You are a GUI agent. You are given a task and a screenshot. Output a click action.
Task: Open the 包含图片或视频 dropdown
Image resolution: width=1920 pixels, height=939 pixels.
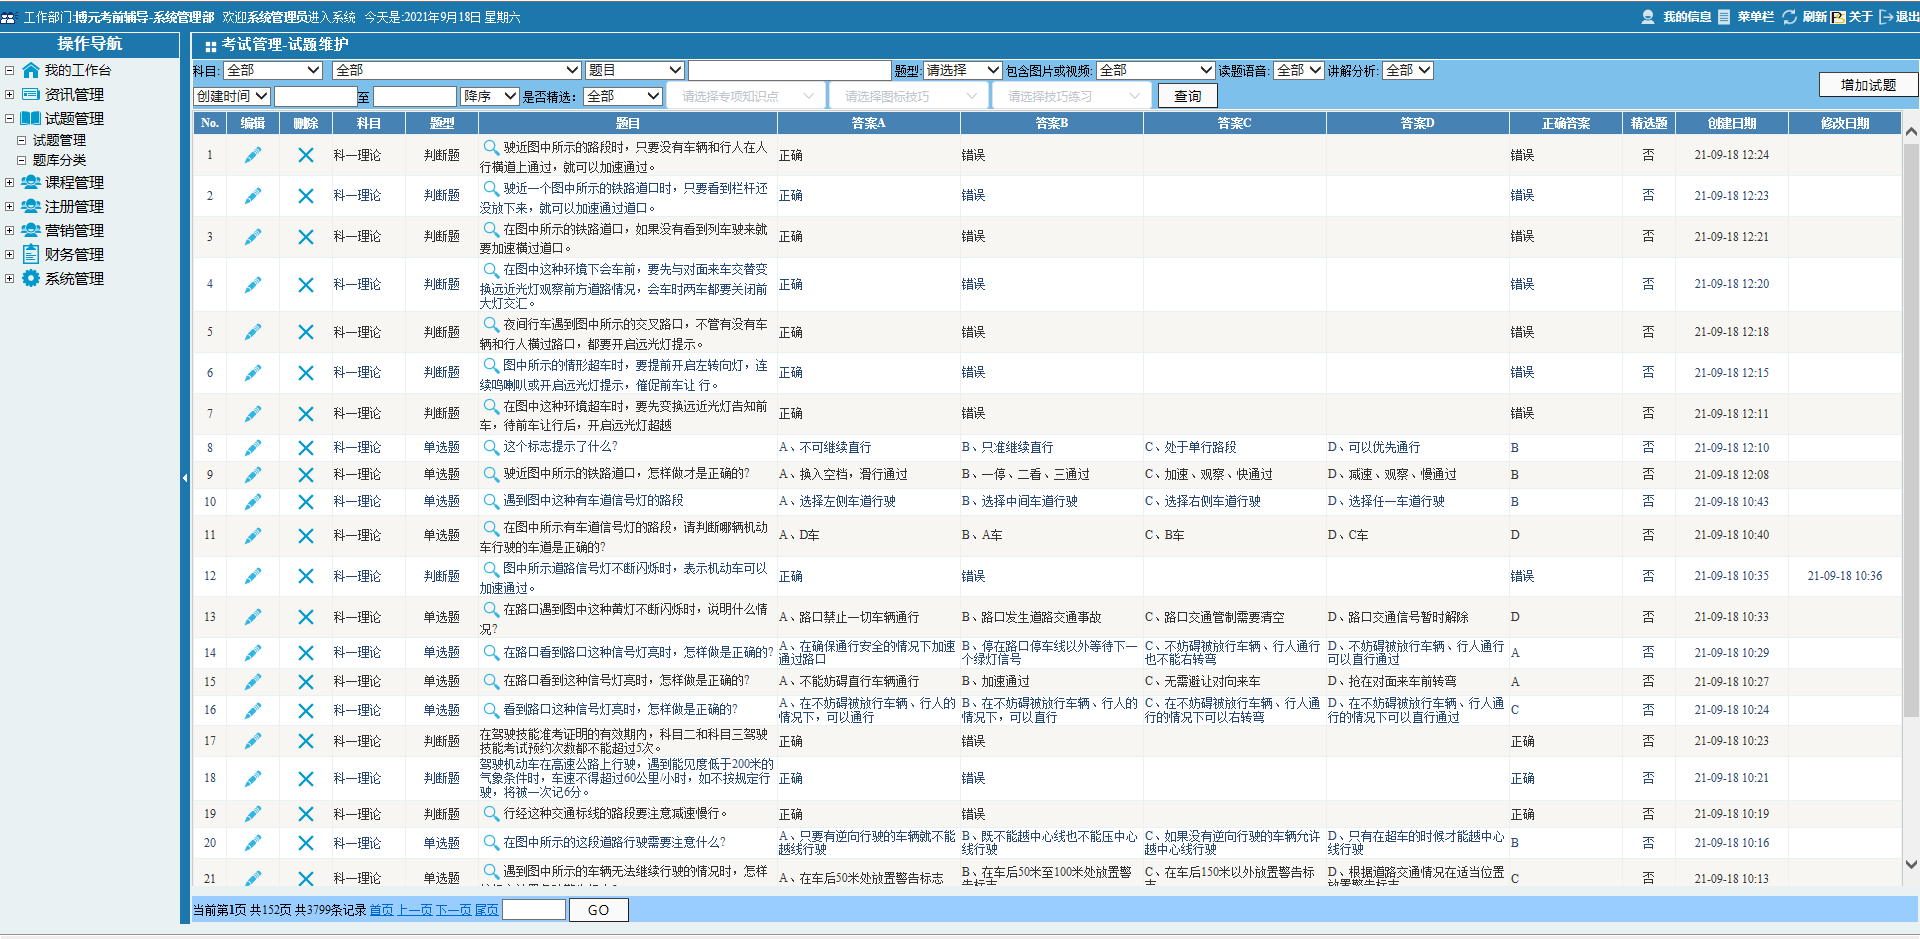(x=1156, y=70)
